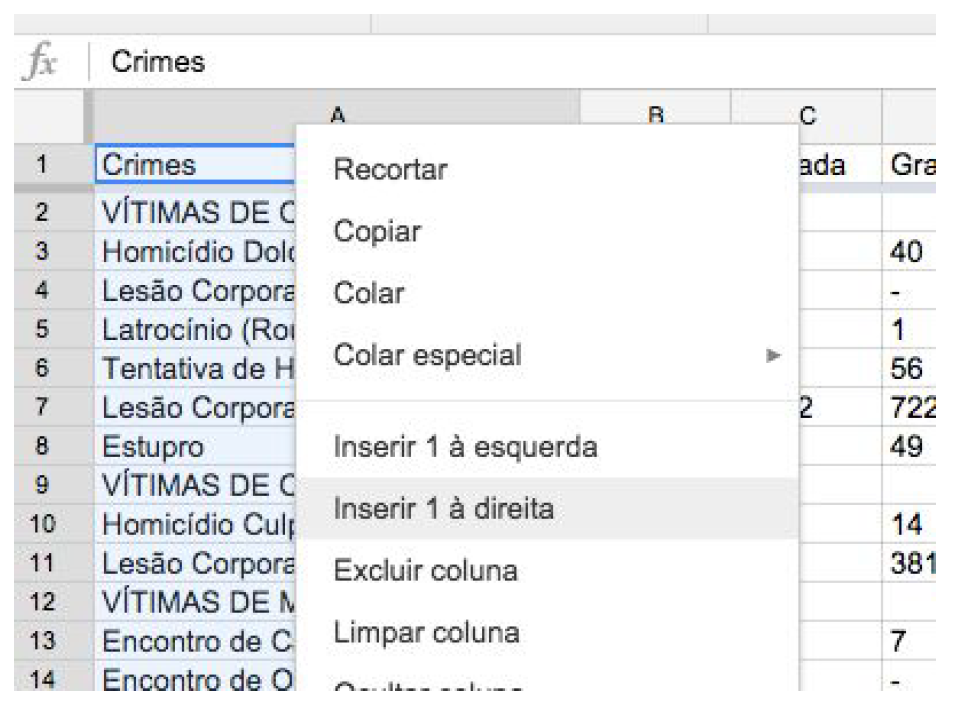This screenshot has width=958, height=704.
Task: Select column C header
Action: (806, 116)
